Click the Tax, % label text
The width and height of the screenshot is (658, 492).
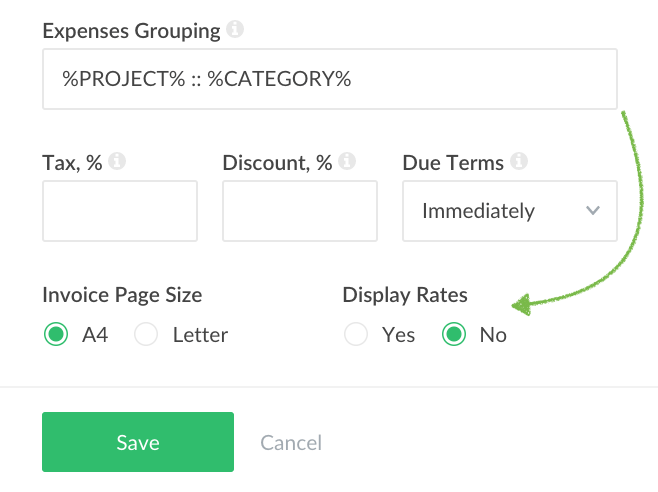[72, 162]
